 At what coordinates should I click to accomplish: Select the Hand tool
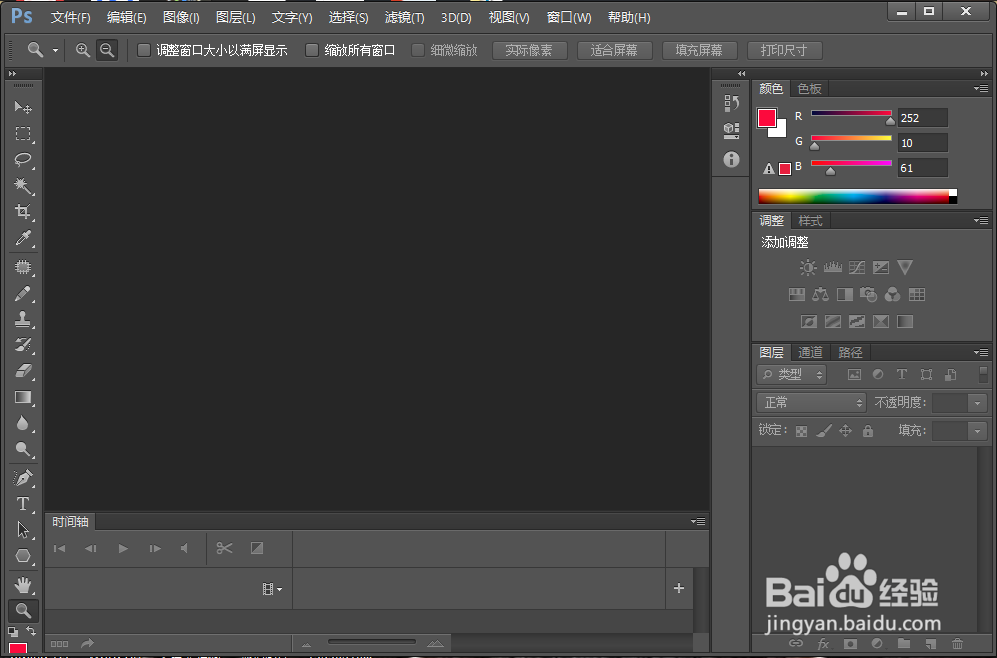point(23,585)
